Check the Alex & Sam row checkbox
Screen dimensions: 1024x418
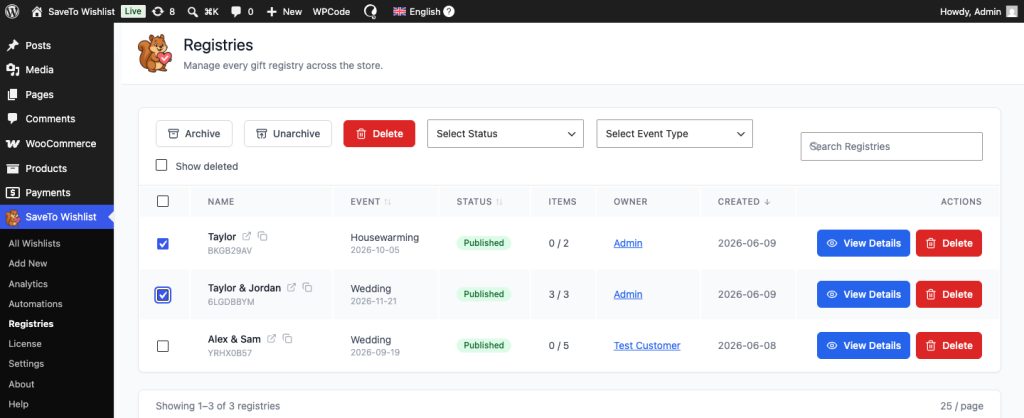pyautogui.click(x=163, y=346)
